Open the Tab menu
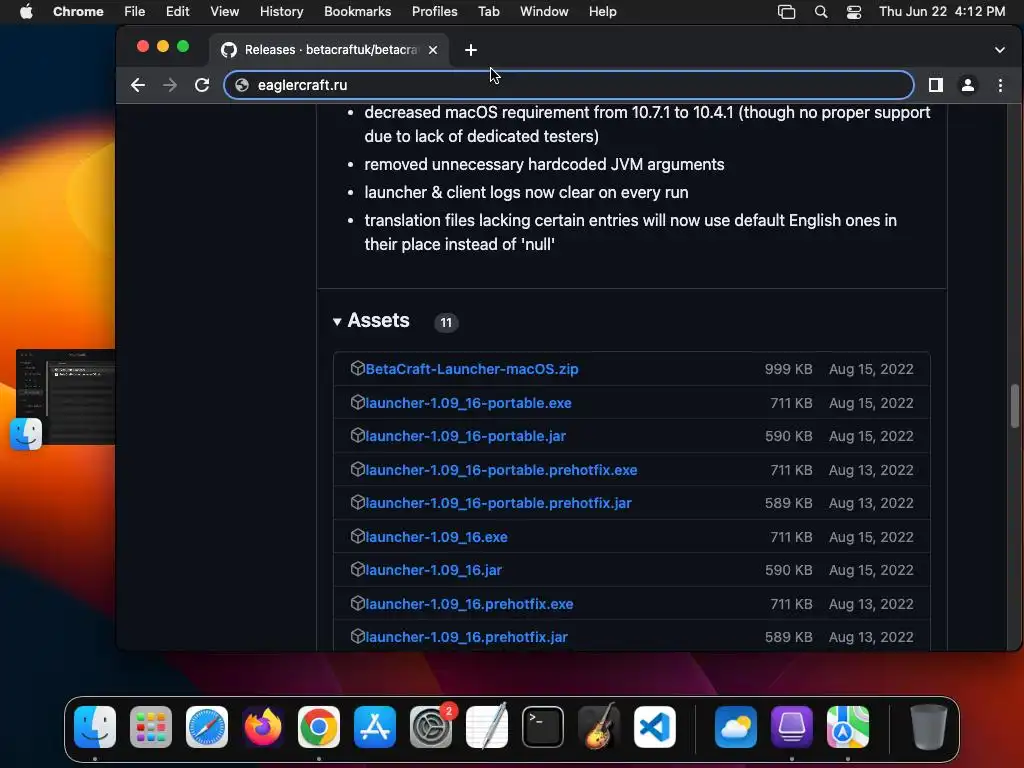 (488, 12)
